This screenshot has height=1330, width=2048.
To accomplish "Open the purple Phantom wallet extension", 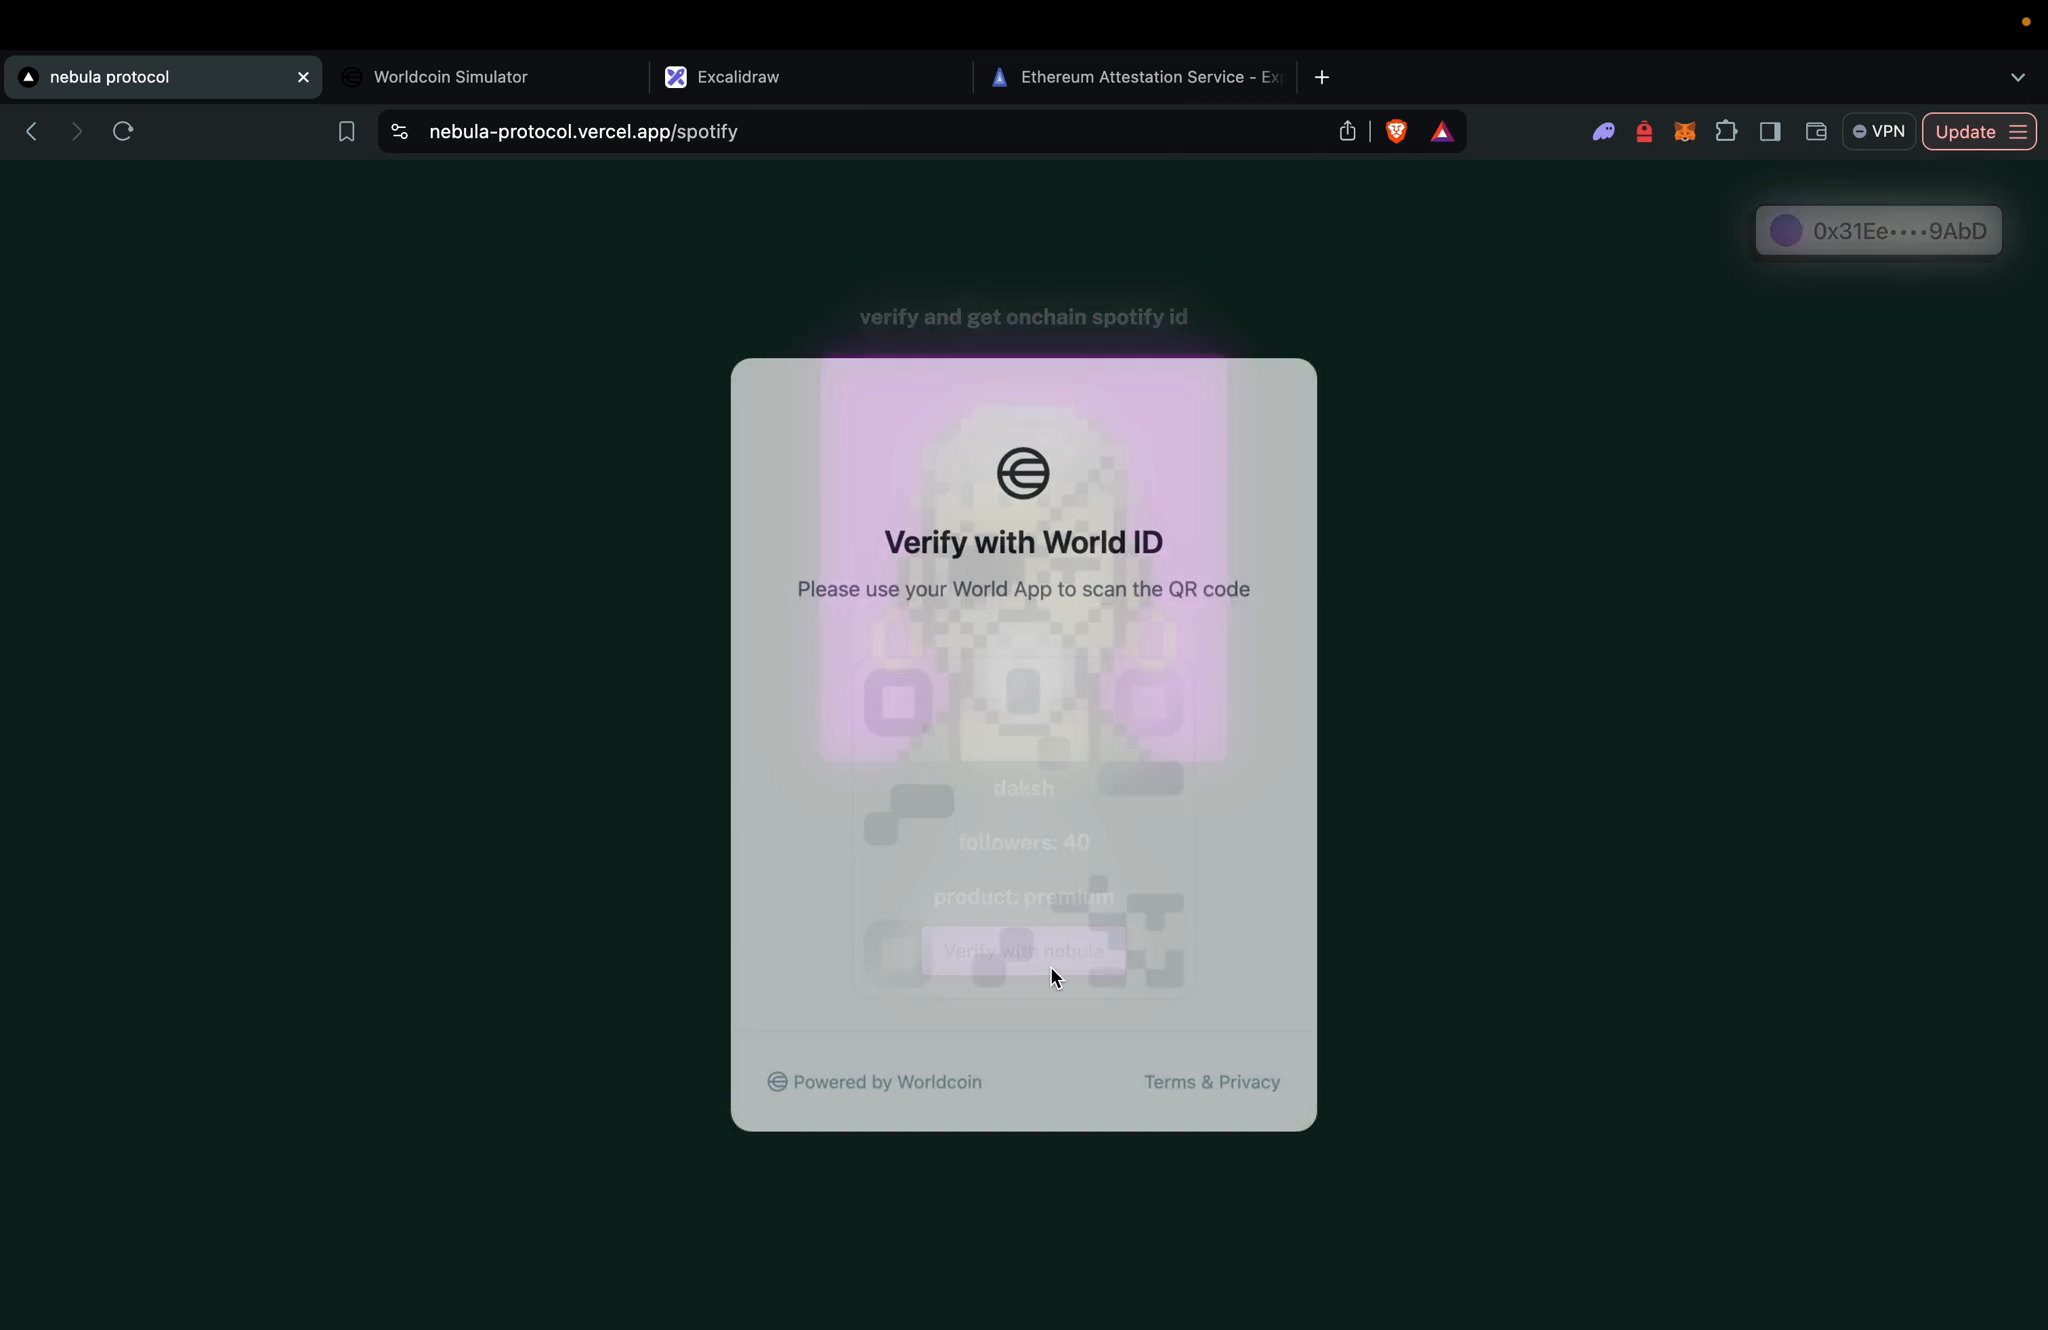I will point(1604,132).
